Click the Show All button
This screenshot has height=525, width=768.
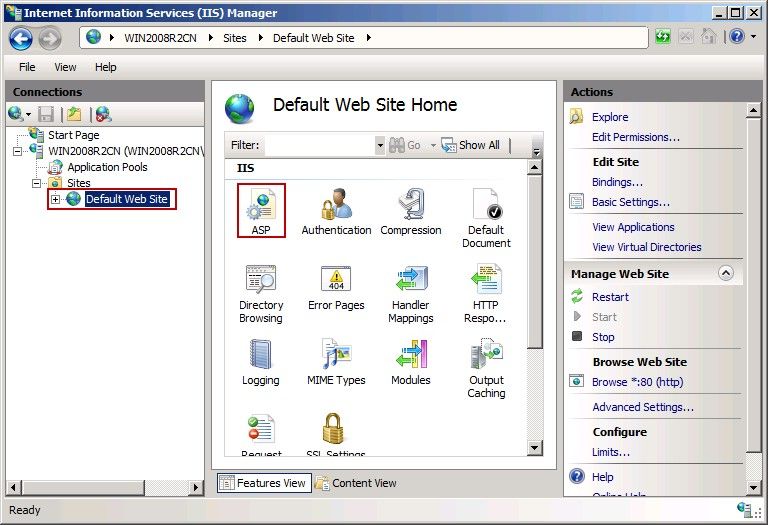[470, 145]
